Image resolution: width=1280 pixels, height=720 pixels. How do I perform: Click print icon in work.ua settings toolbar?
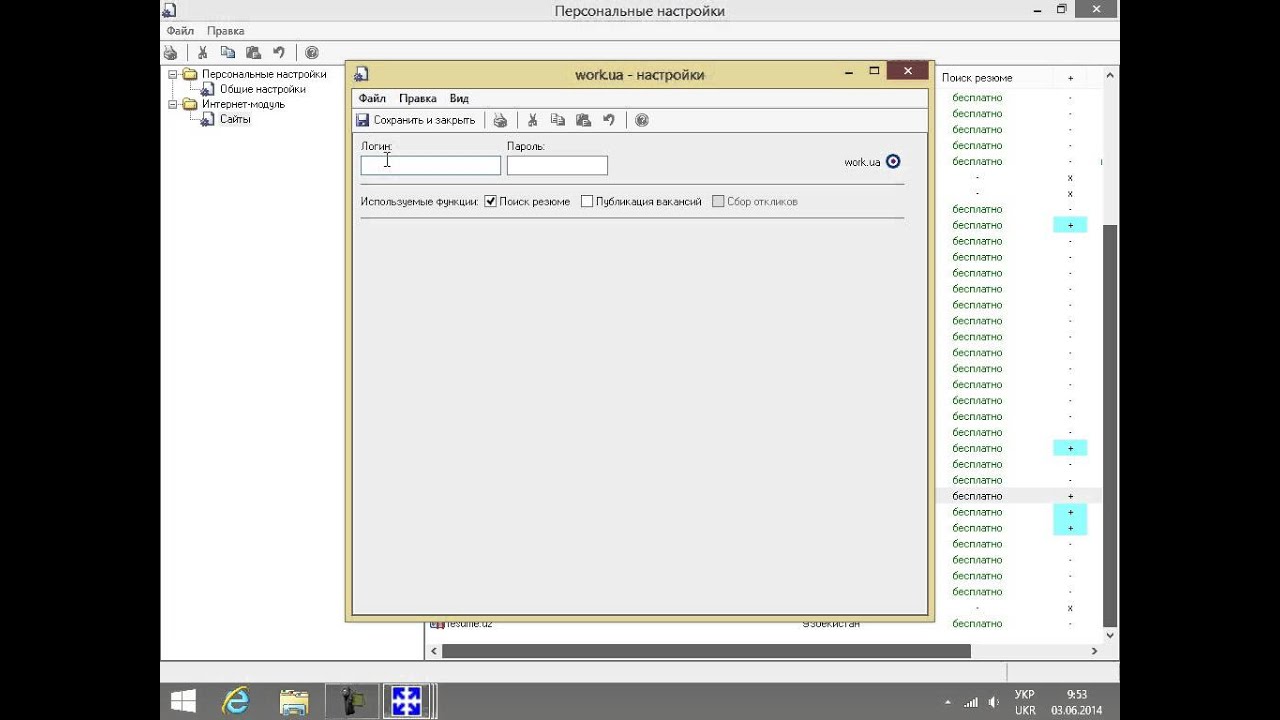click(x=500, y=120)
